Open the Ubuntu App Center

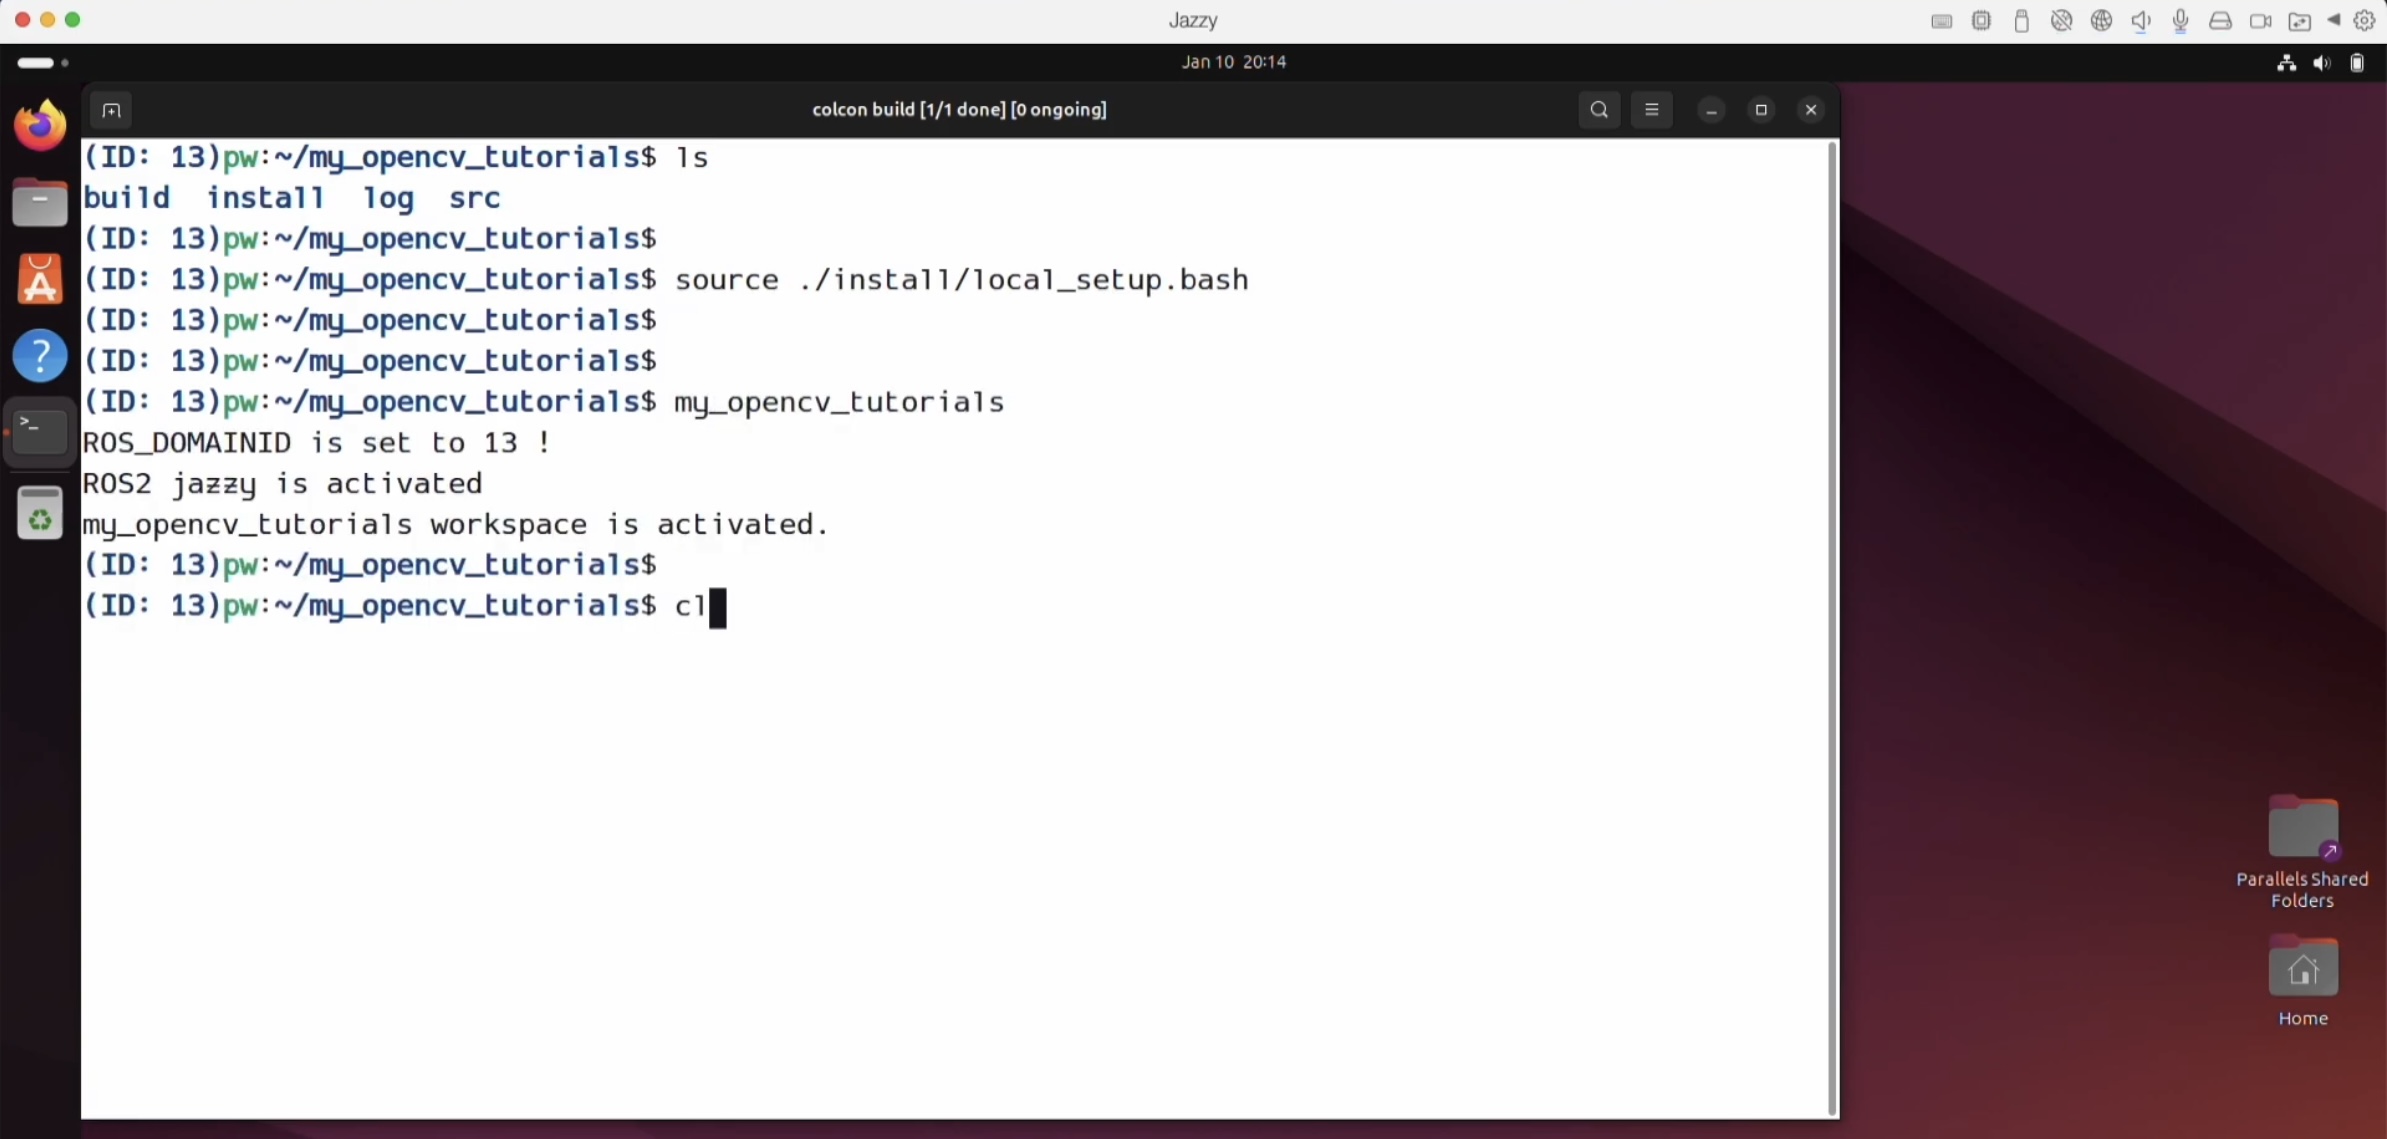[40, 279]
